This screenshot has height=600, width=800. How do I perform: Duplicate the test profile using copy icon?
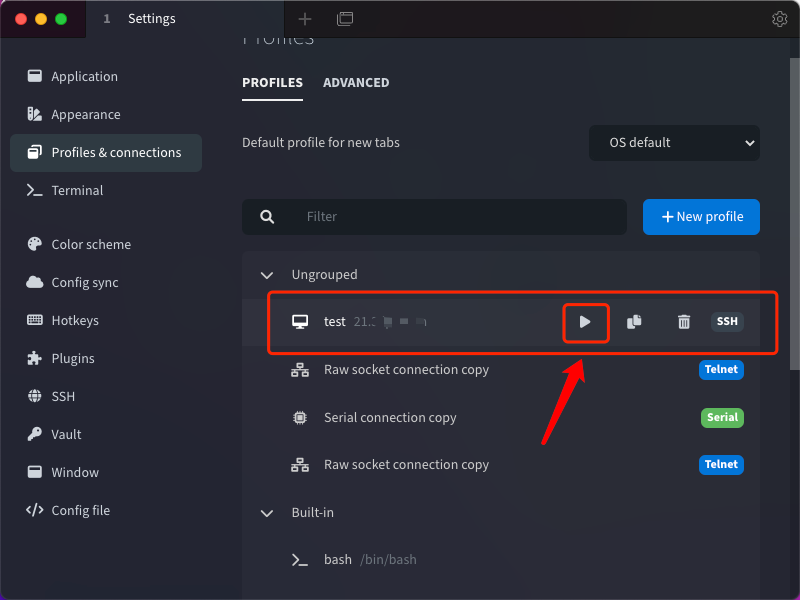click(634, 322)
